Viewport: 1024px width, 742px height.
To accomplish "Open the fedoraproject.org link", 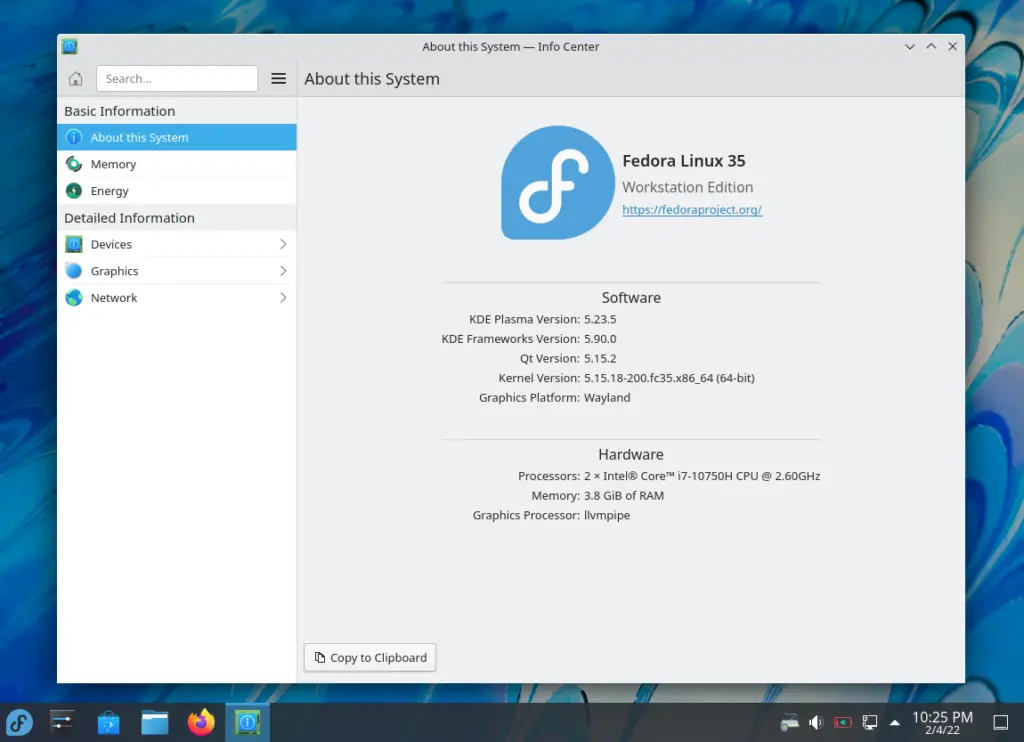I will 692,210.
